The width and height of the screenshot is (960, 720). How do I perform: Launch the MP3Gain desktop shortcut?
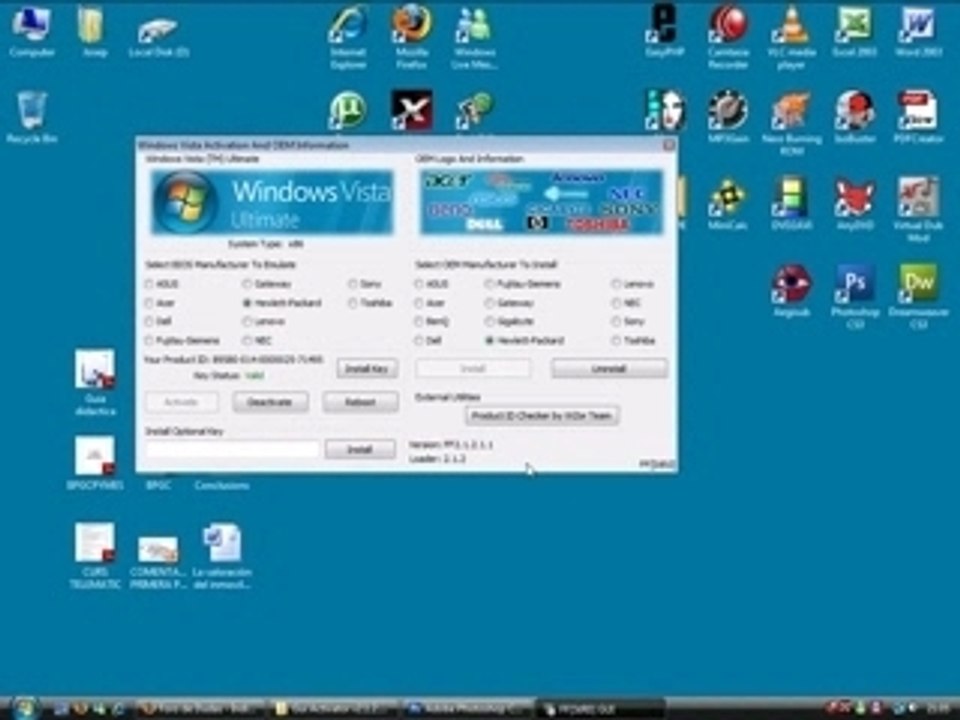tap(728, 117)
